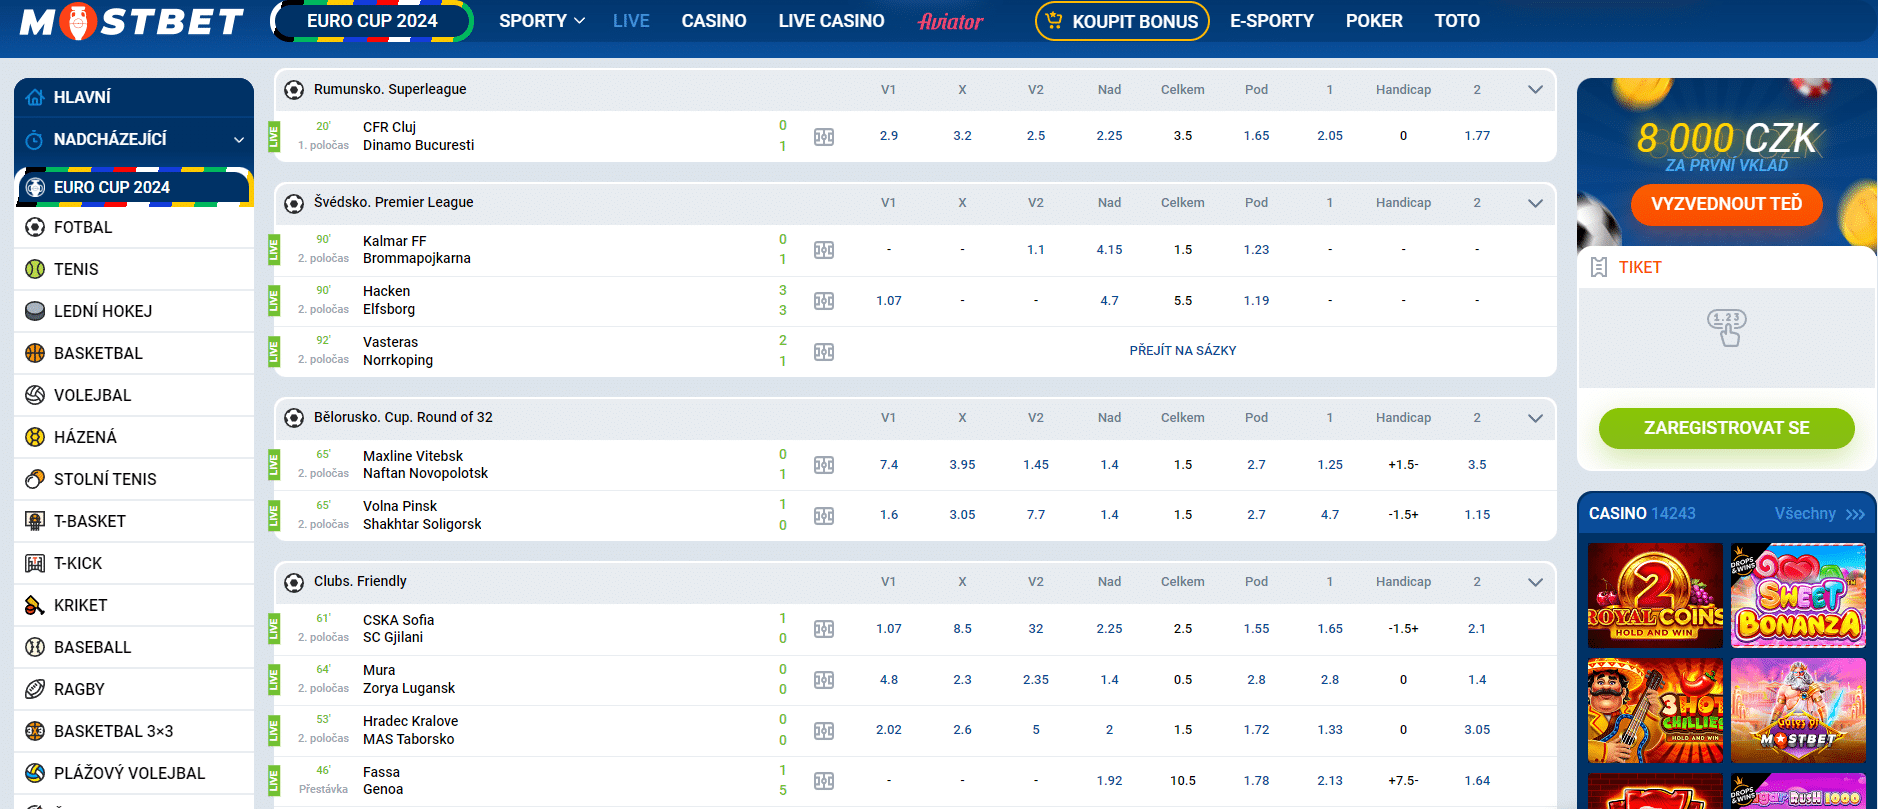
Task: Open match tracker for CFR Cluj vs Dinamo Bucuresti
Action: (824, 137)
